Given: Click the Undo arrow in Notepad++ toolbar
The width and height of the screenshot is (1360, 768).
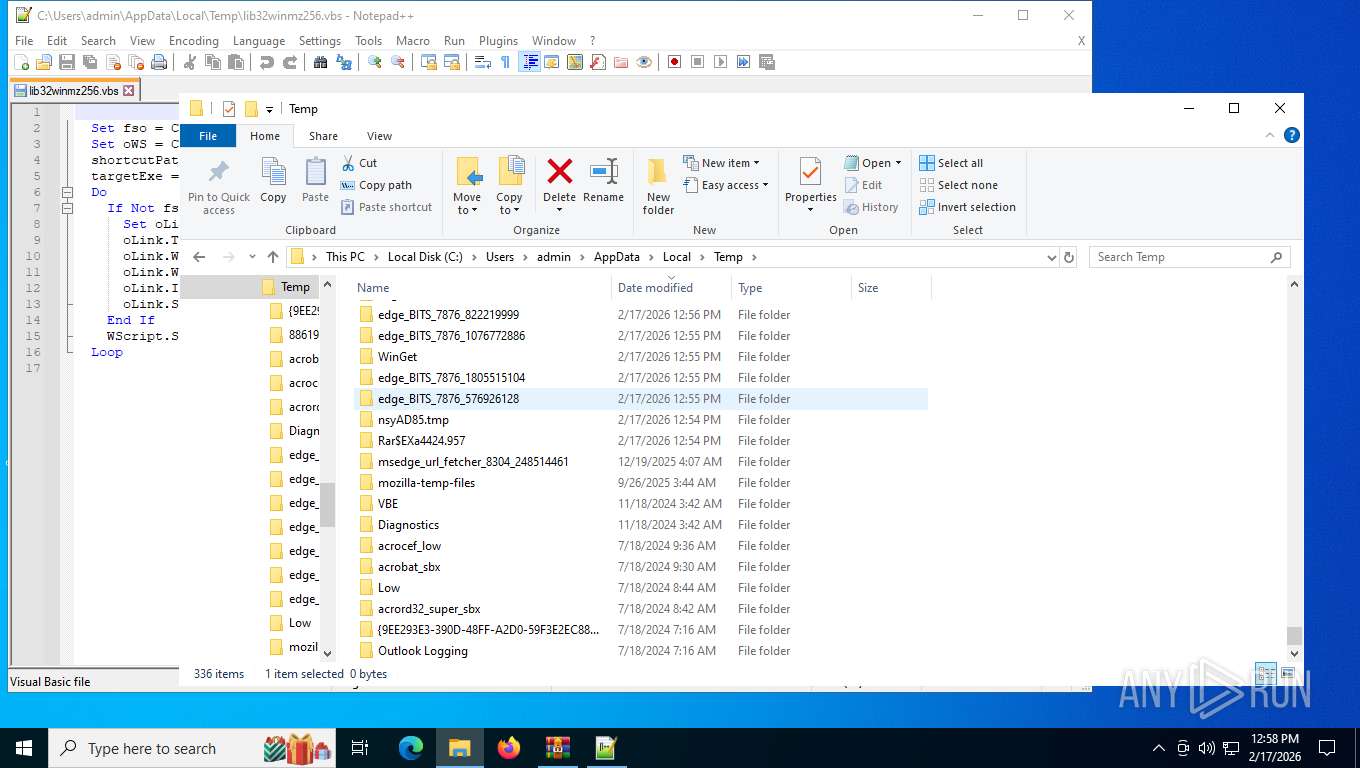Looking at the screenshot, I should coord(266,62).
